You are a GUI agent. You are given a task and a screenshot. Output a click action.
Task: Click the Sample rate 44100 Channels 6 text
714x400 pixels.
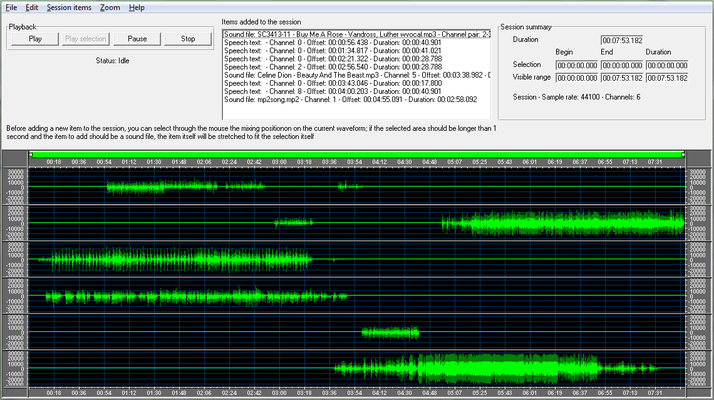(576, 97)
